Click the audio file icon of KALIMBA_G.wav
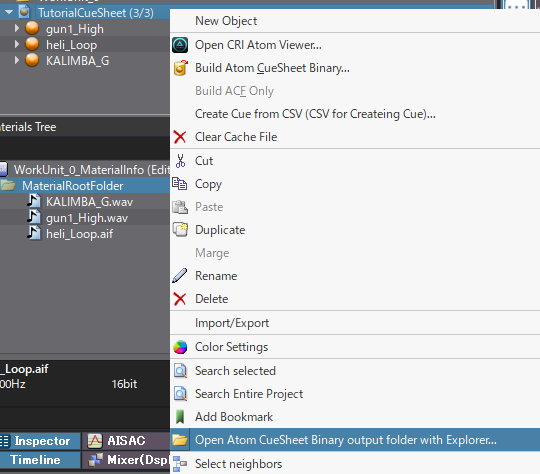 (x=33, y=201)
